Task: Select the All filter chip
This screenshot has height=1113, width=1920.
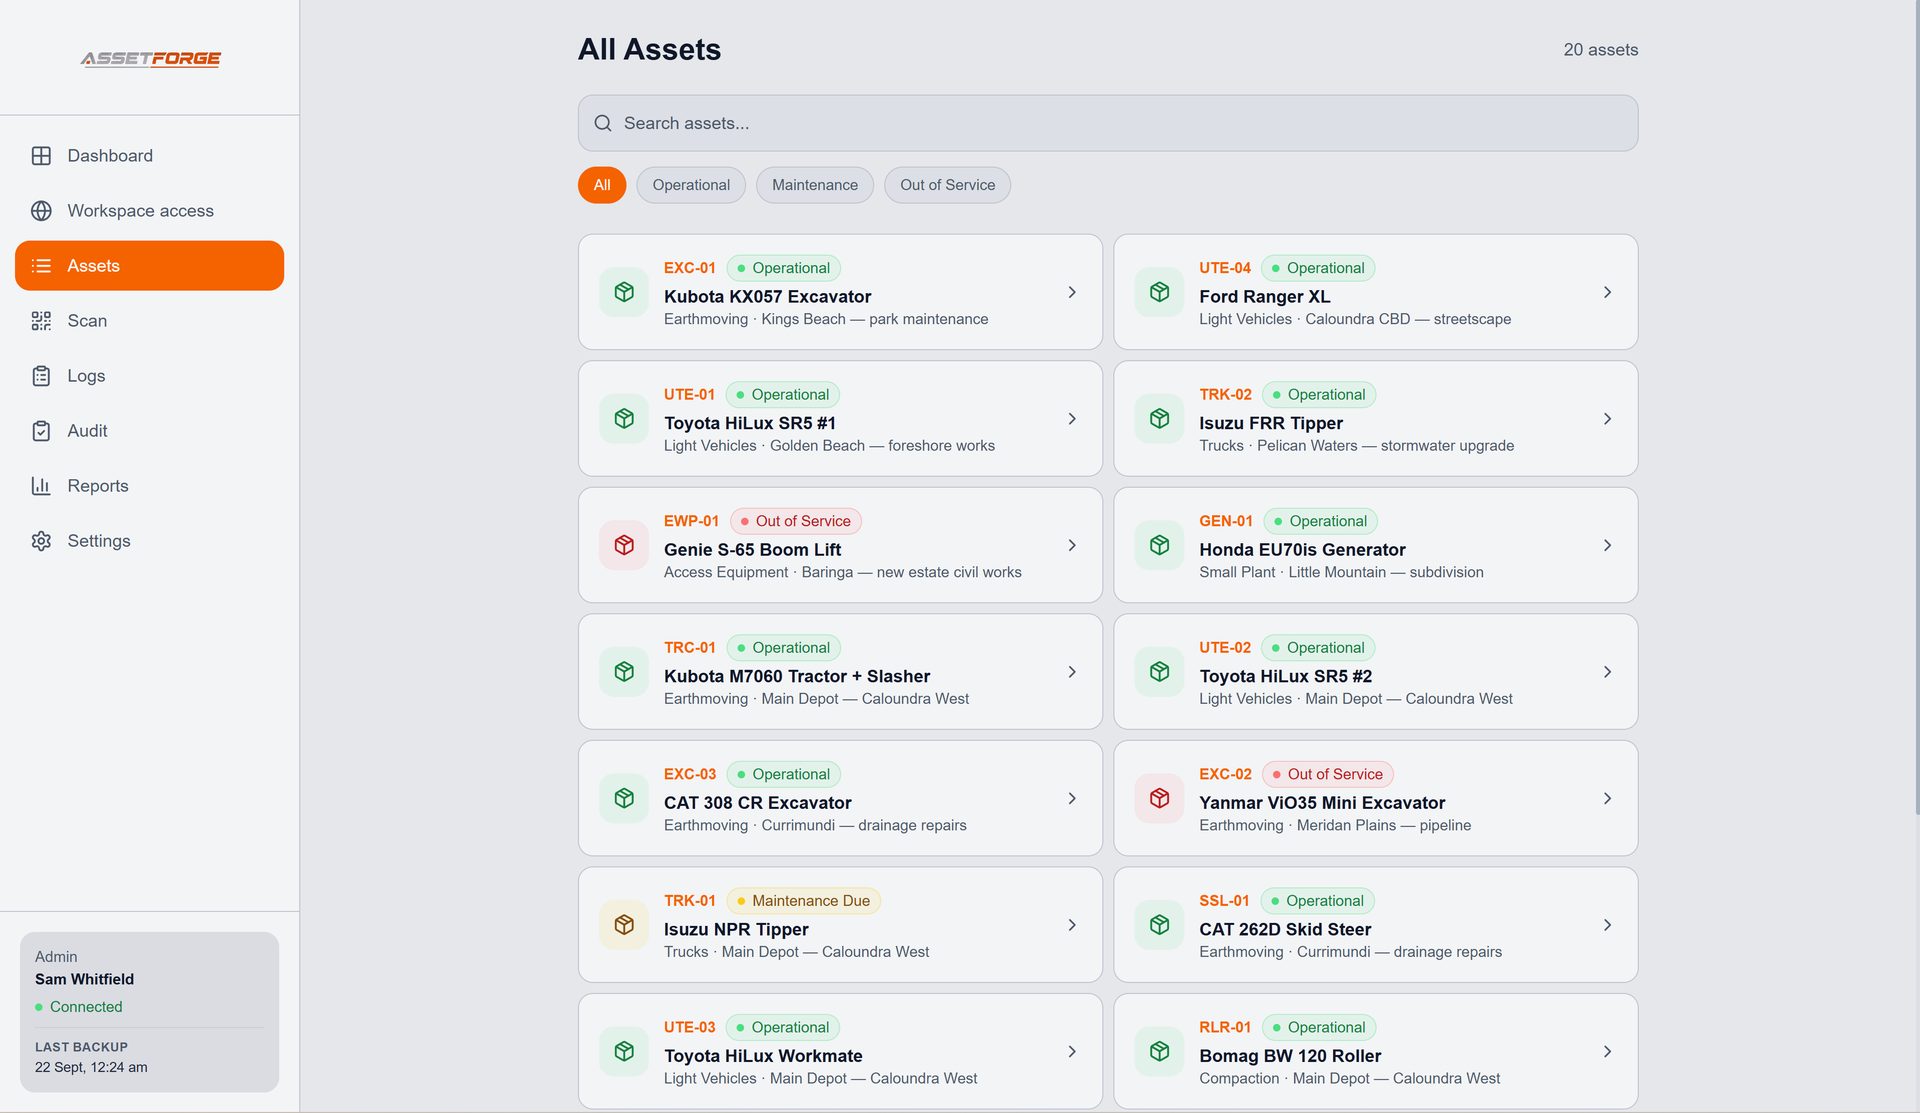Action: click(x=602, y=185)
